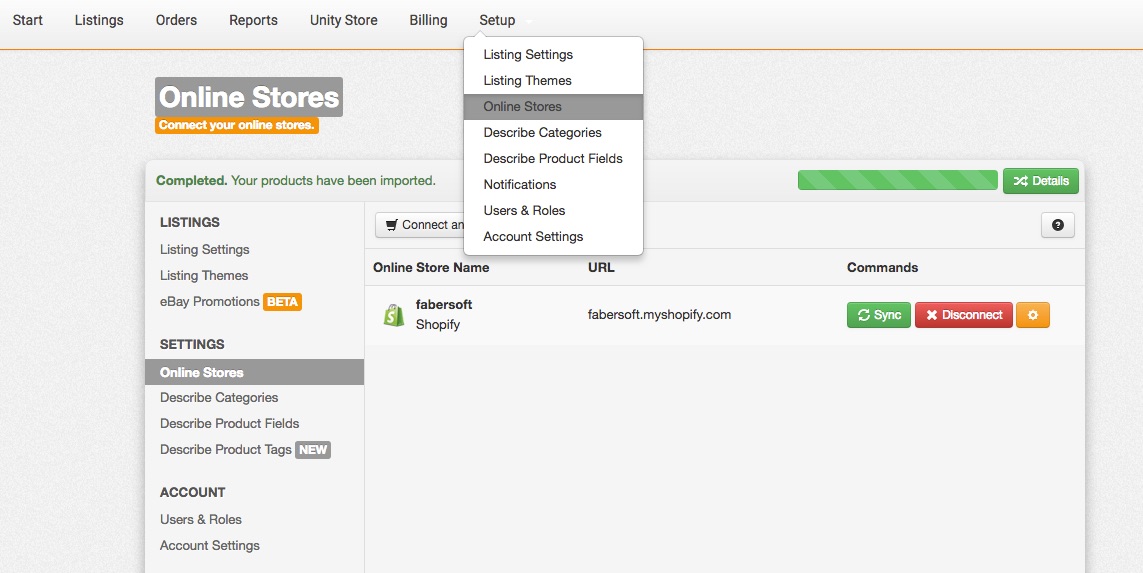The height and width of the screenshot is (573, 1143).
Task: Expand the Setup menu dropdown
Action: [497, 20]
